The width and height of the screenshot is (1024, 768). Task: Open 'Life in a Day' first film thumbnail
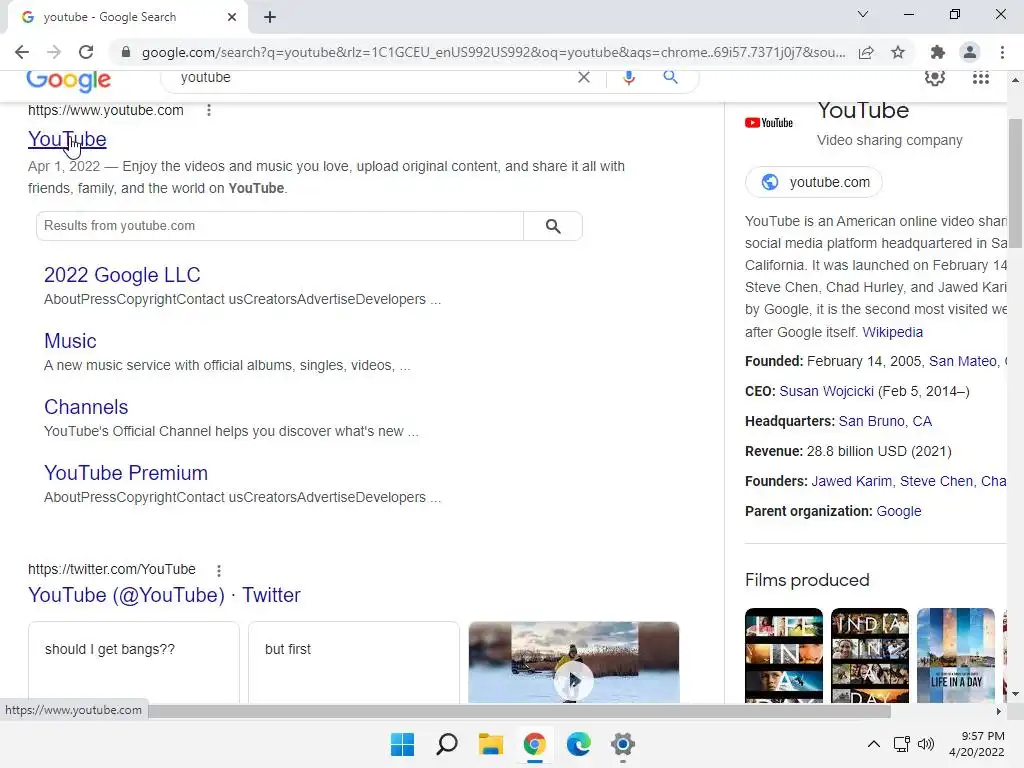coord(784,656)
